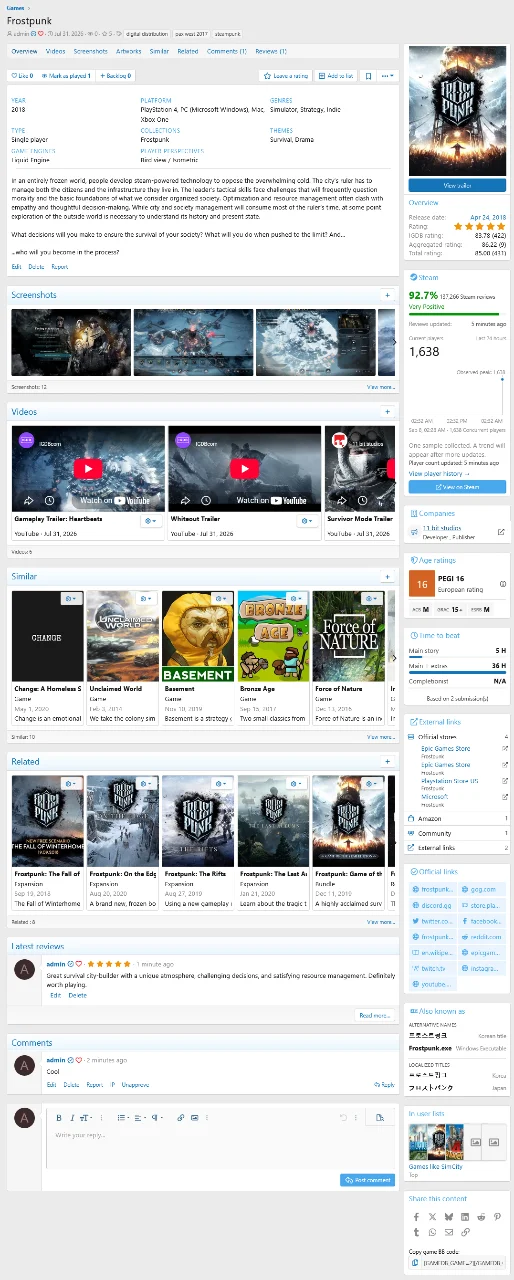Open the list dropdown in reply editor
This screenshot has width=514, height=1280.
pyautogui.click(x=122, y=1117)
